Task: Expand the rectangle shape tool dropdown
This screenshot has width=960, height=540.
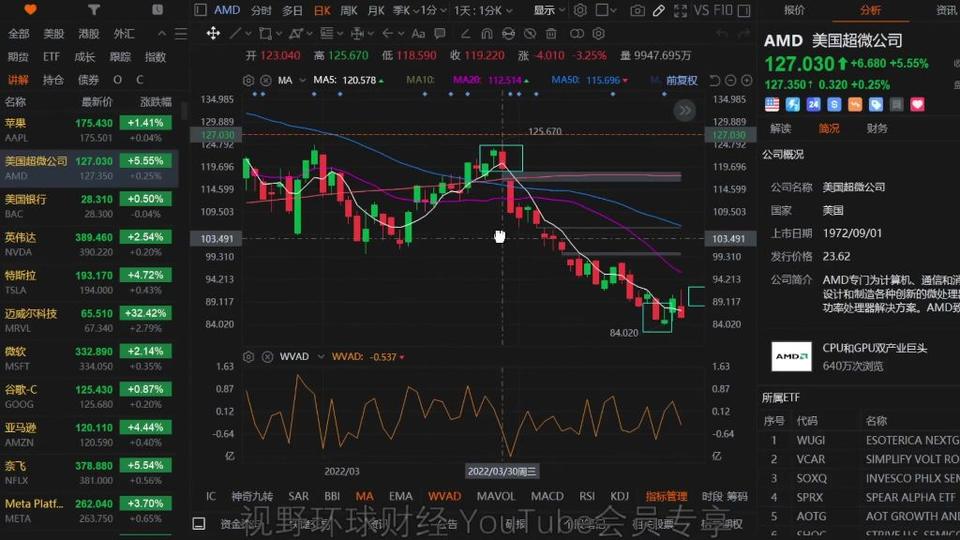Action: coord(279,34)
